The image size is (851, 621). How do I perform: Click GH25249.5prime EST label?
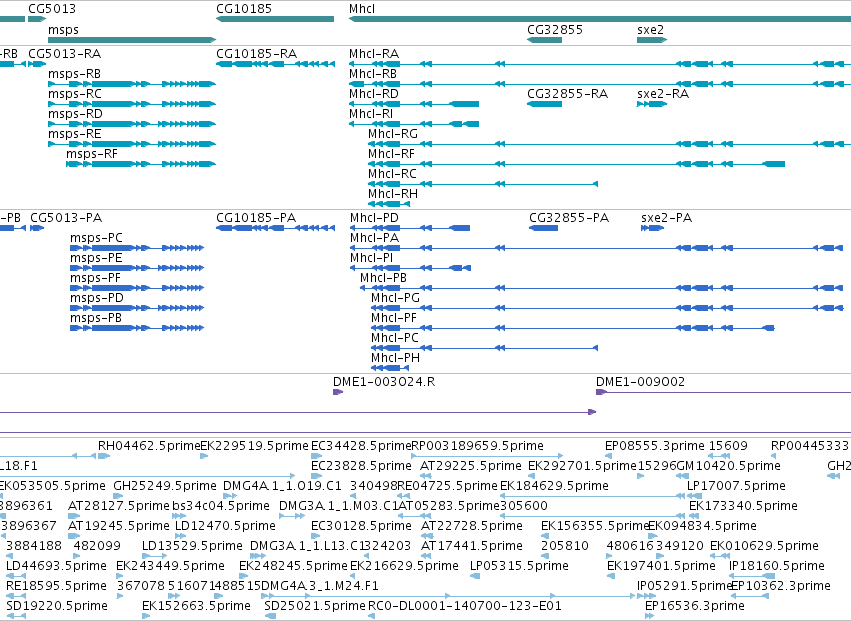pyautogui.click(x=165, y=486)
